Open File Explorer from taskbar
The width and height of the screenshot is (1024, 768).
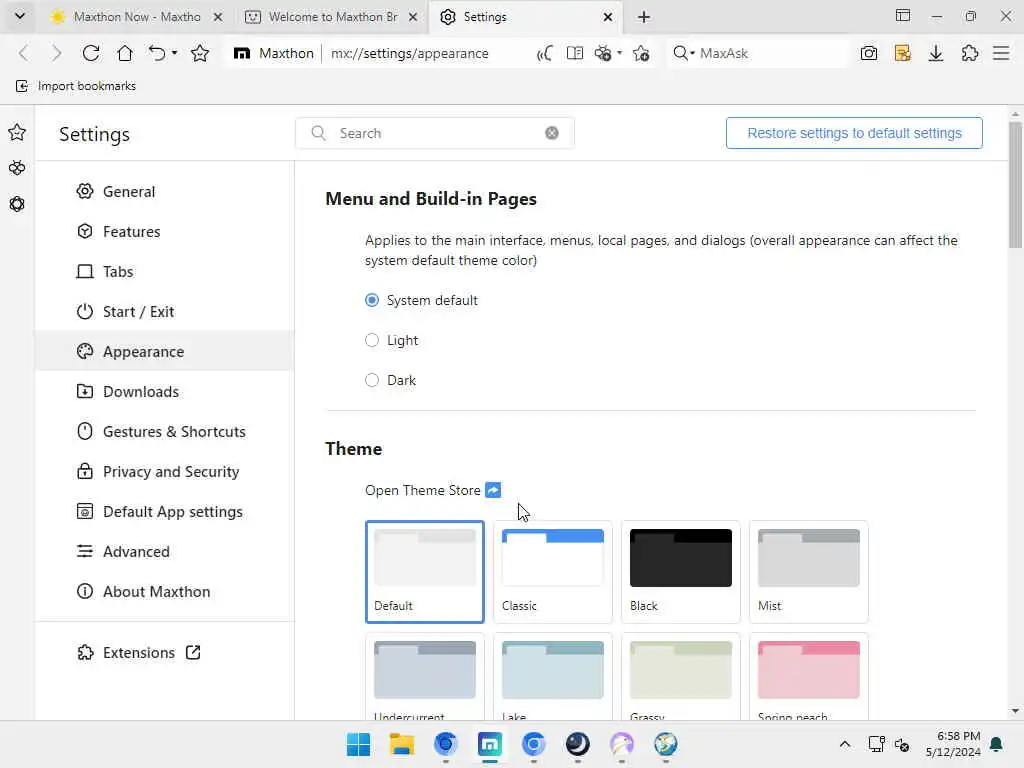402,744
